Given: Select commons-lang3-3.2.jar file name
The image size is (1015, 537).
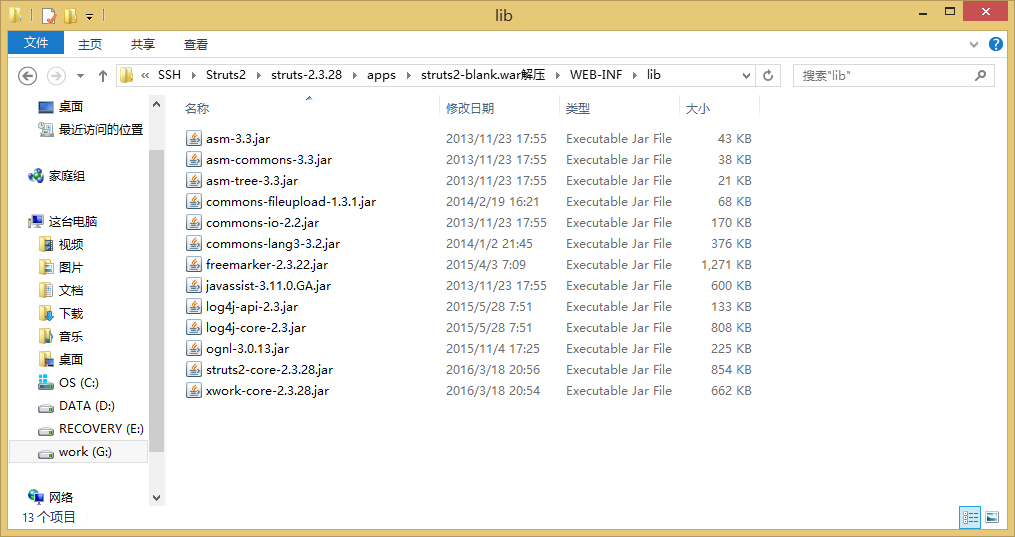Looking at the screenshot, I should (x=273, y=244).
